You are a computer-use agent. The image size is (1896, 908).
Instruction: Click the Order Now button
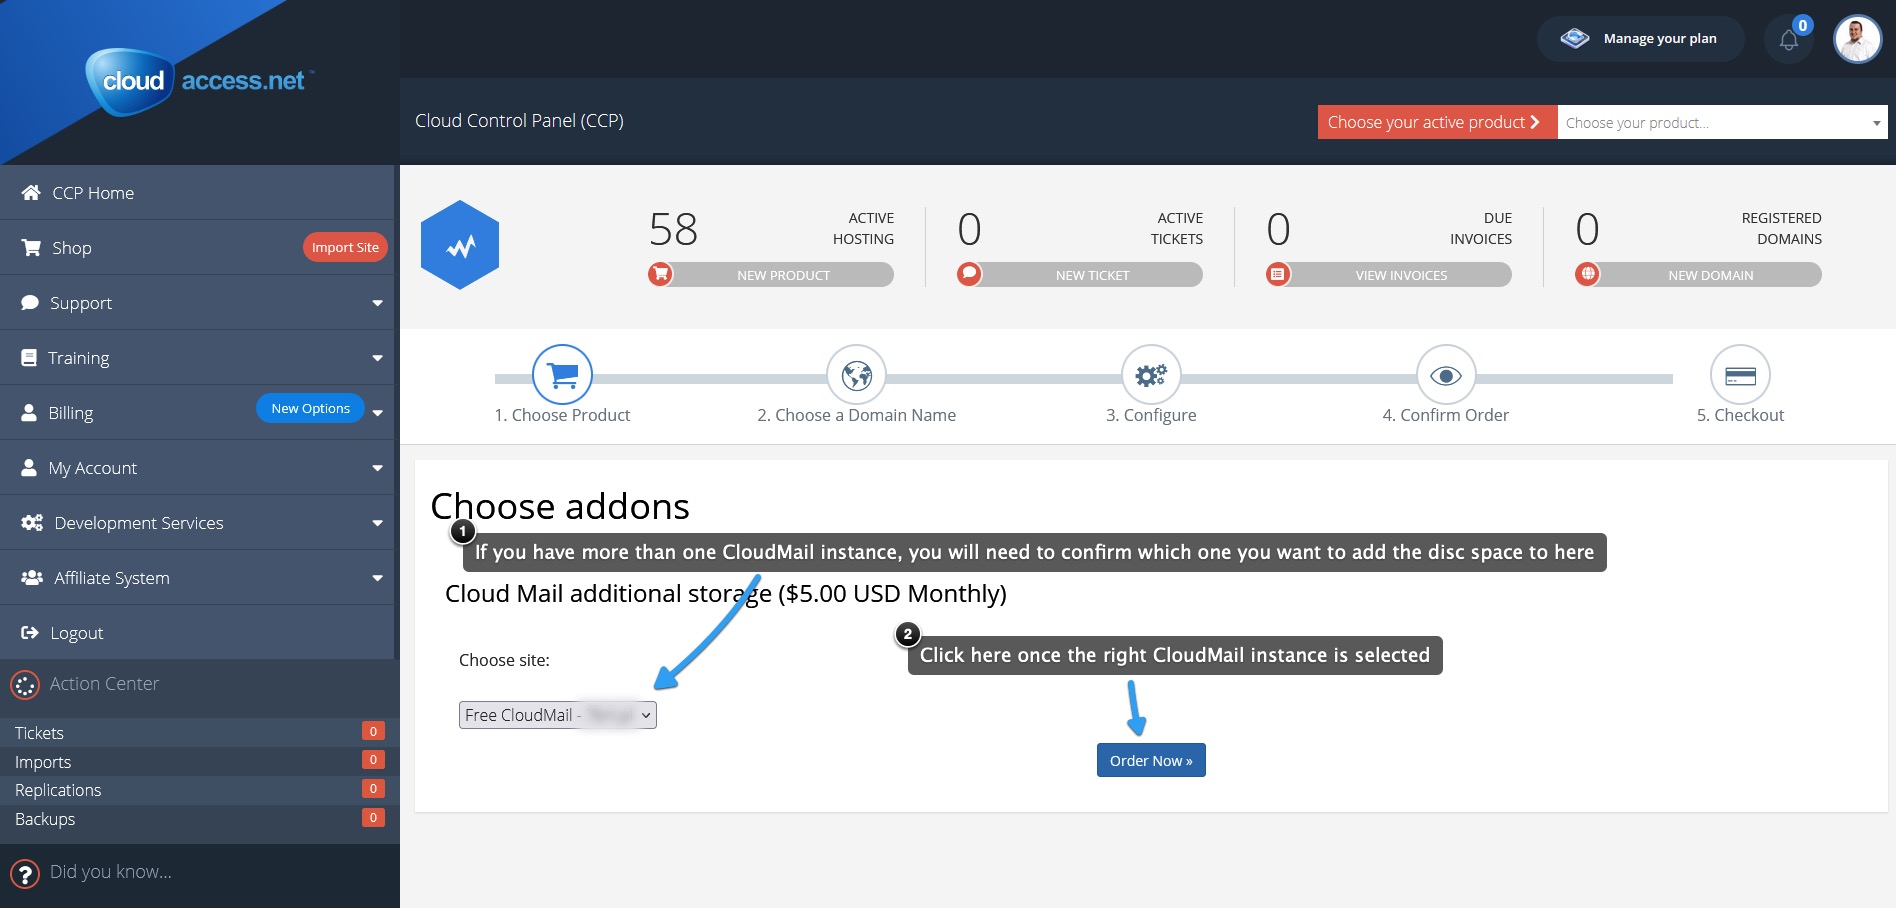pos(1151,760)
